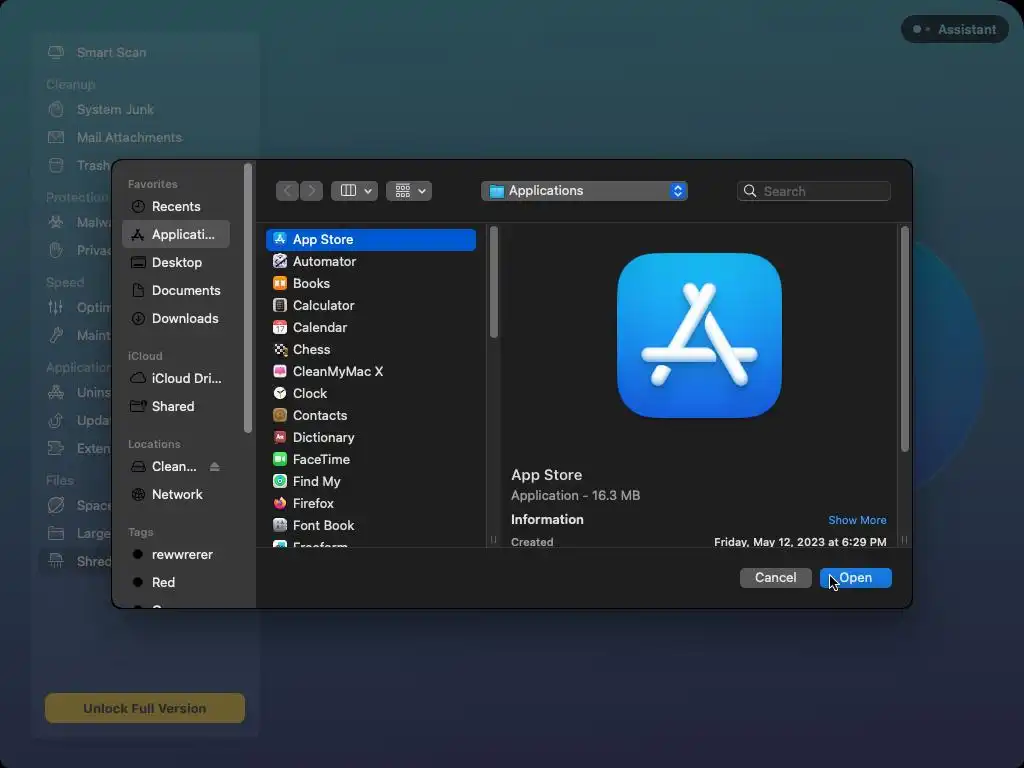Screen dimensions: 1024x768
Task: Open Recents in Favorites sidebar
Action: click(176, 206)
